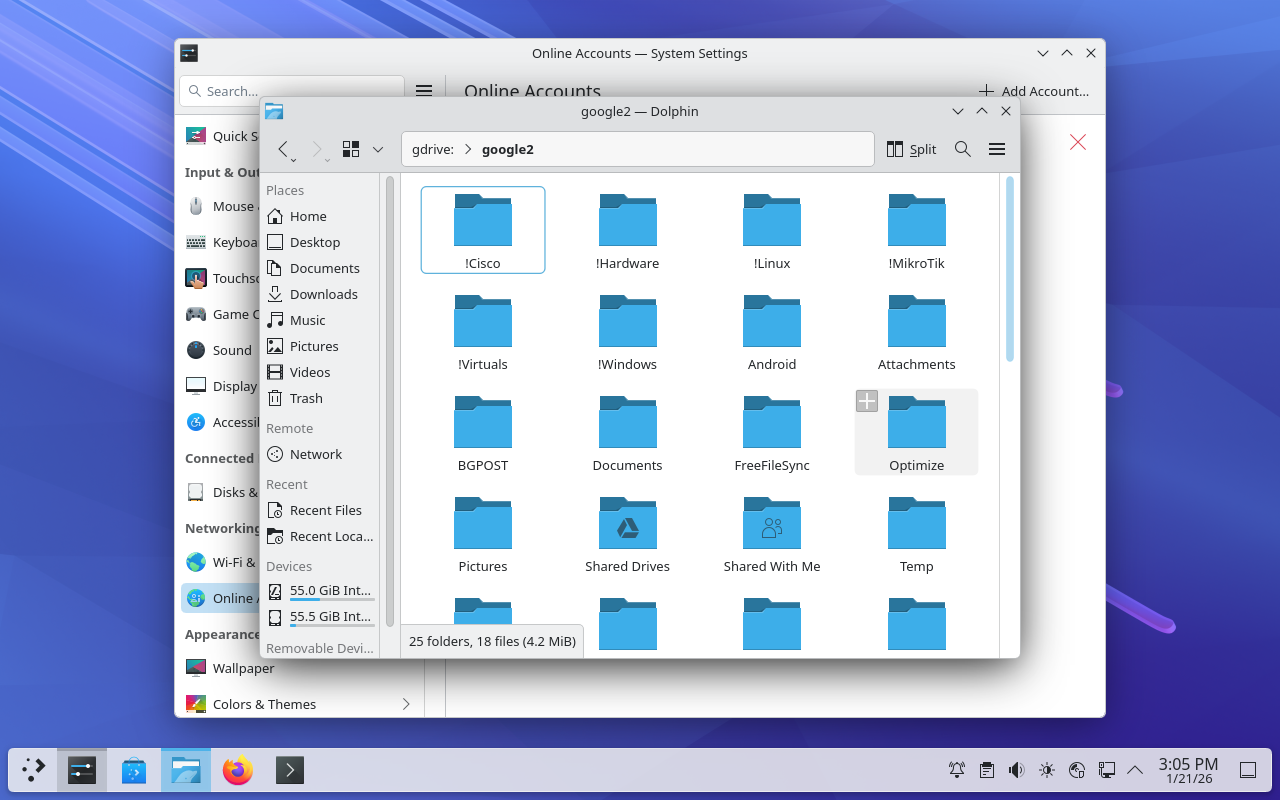1280x800 pixels.
Task: Select Downloads in the Places panel
Action: [x=322, y=294]
